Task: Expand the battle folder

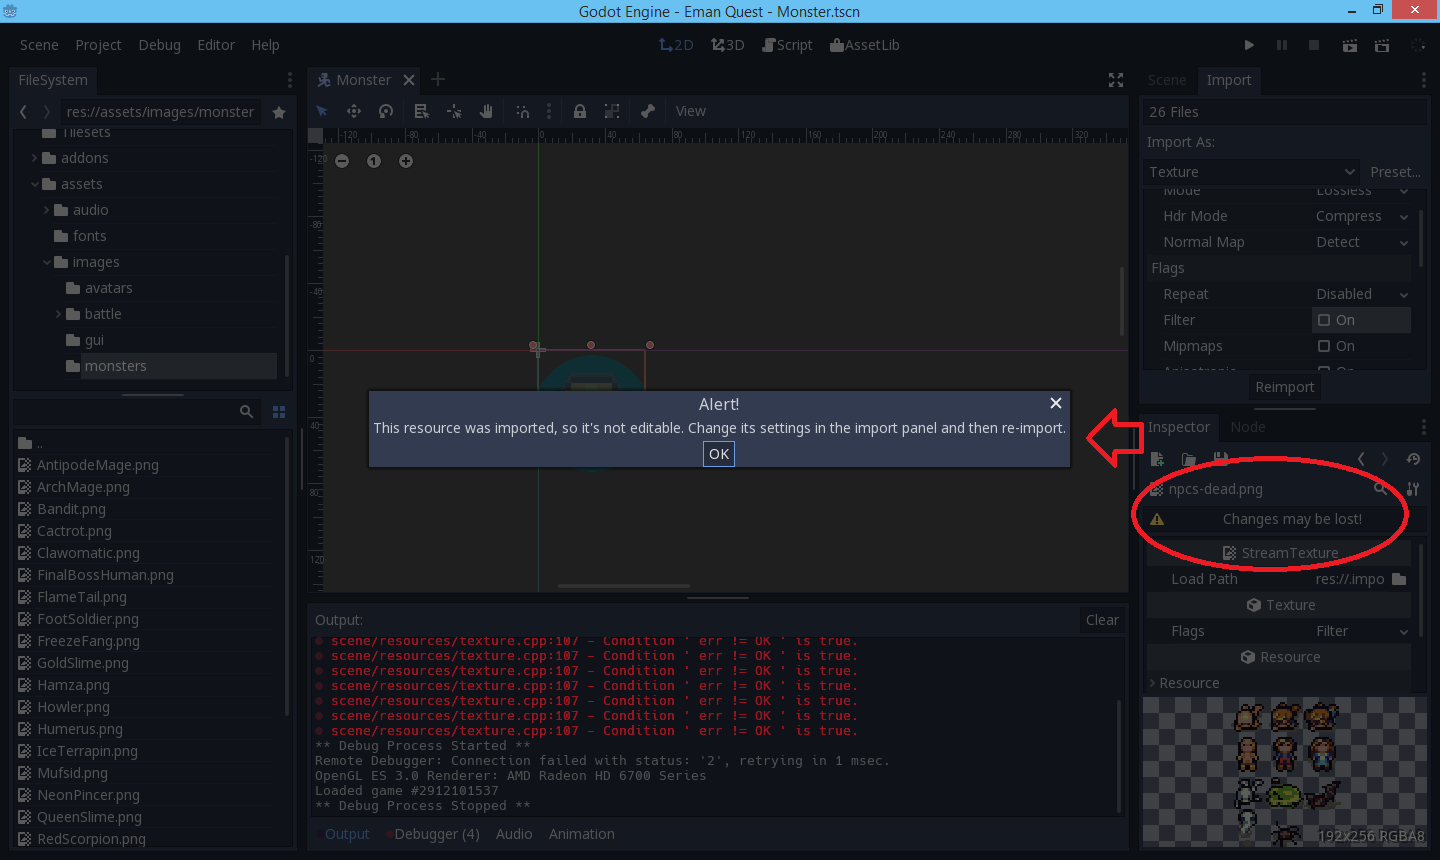Action: point(59,314)
